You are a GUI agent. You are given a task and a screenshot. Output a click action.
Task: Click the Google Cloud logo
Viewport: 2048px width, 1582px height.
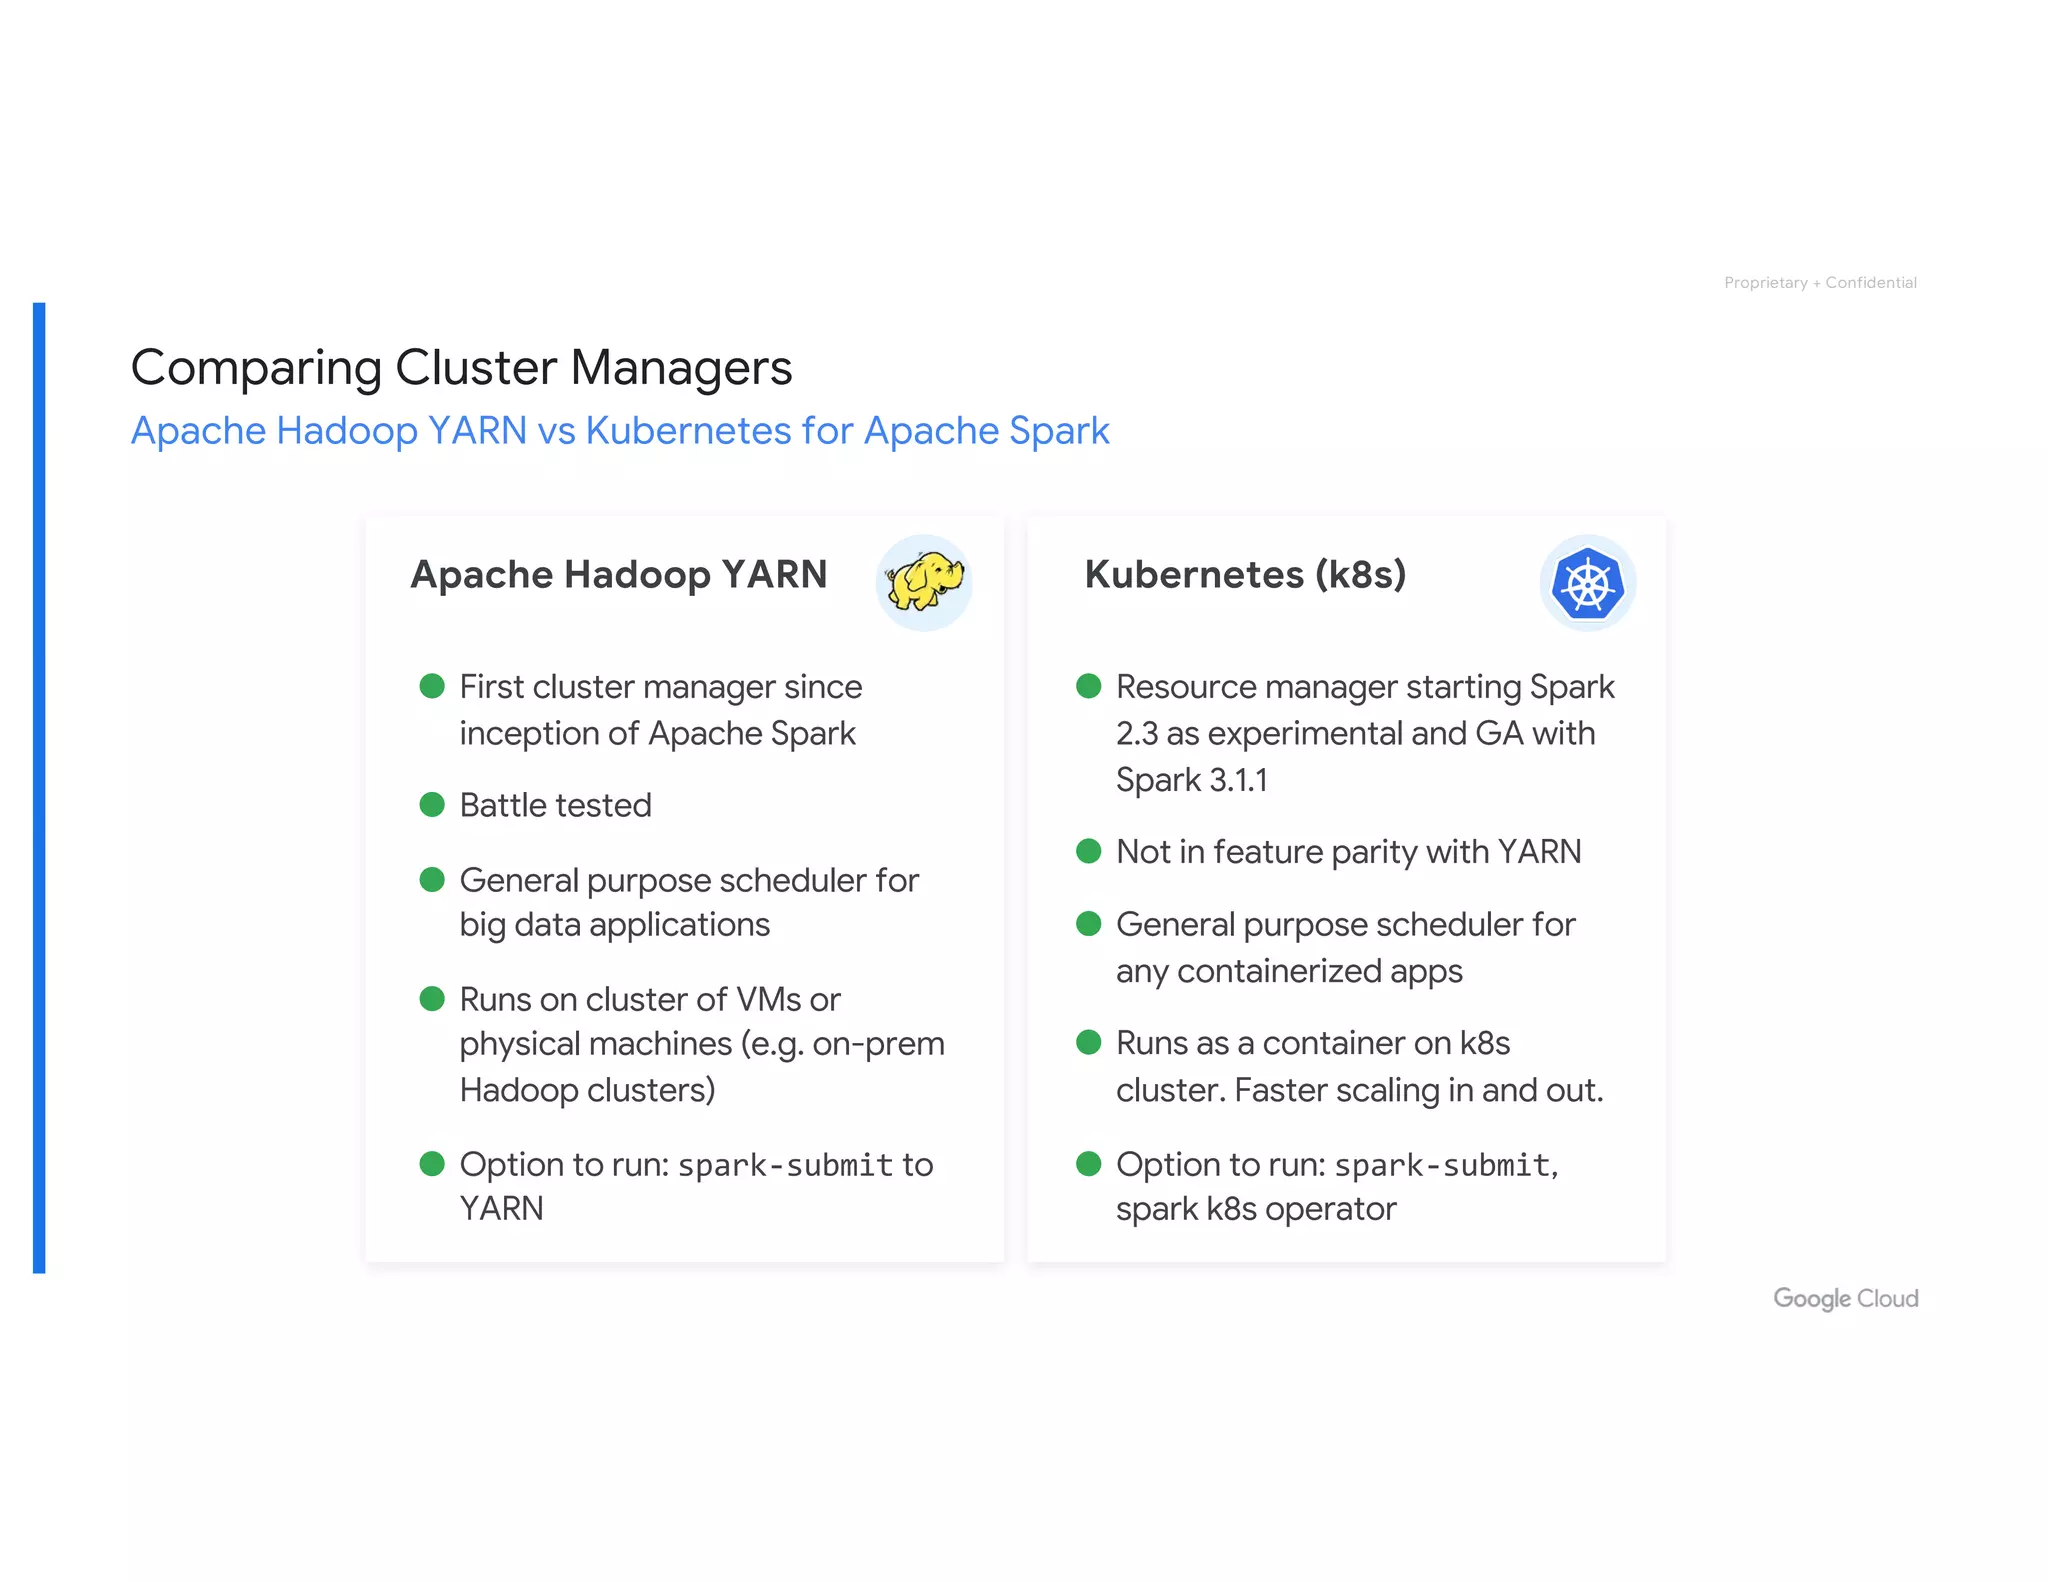(x=1845, y=1298)
